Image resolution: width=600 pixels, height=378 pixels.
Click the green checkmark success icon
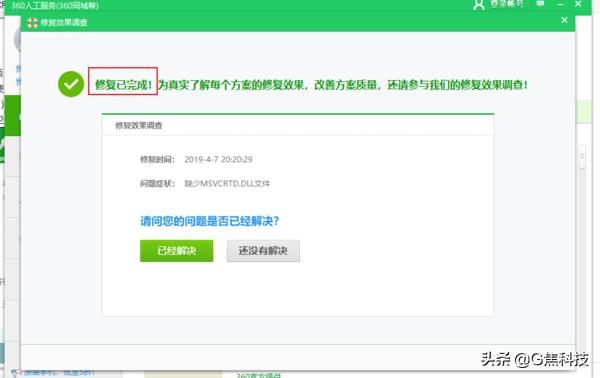coord(71,84)
